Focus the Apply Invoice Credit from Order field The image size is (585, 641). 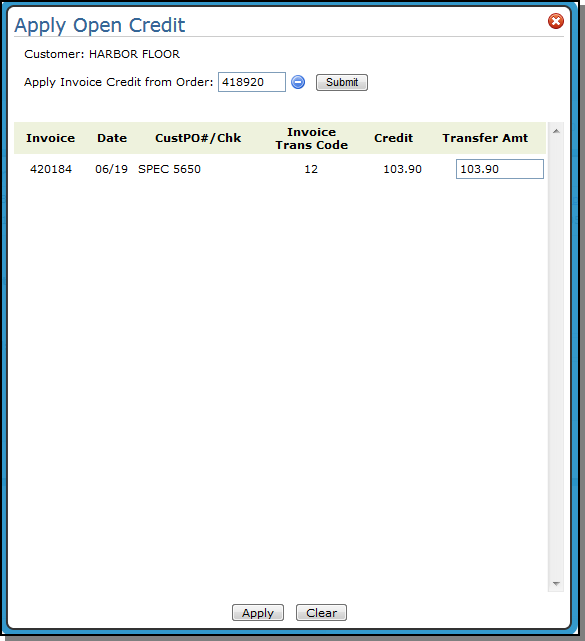252,82
